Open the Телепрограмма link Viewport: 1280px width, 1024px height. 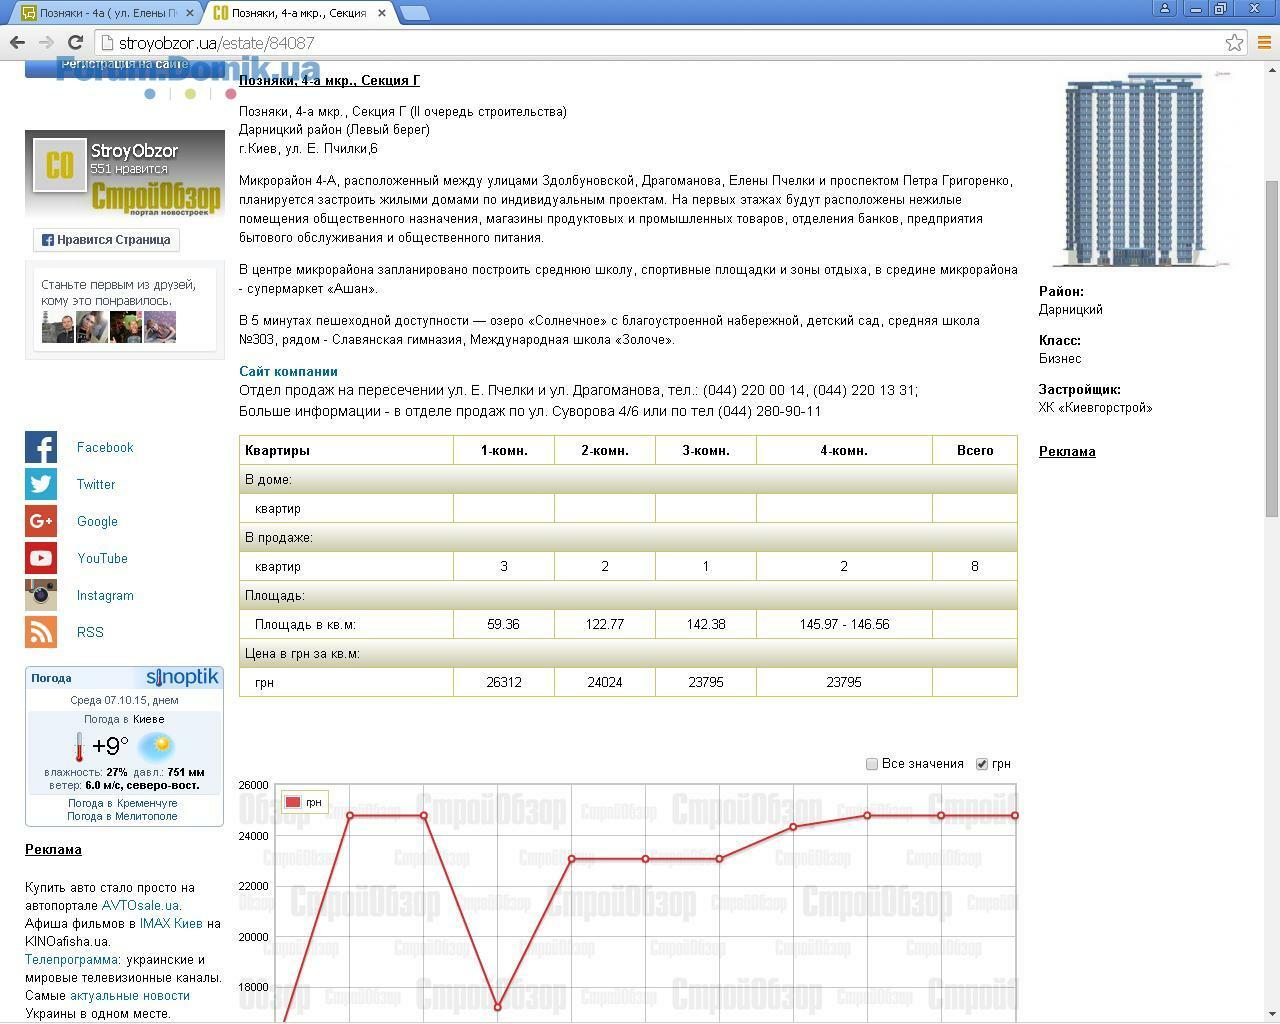pos(71,960)
